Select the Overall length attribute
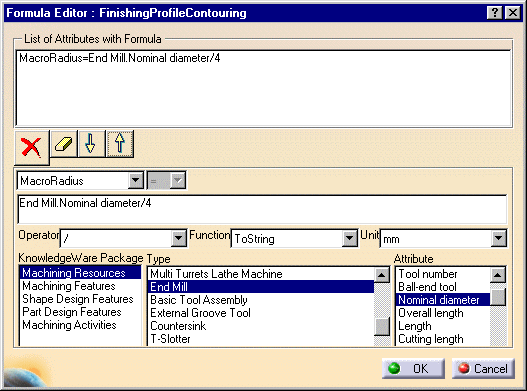Screen dimensions: 527x391 (431, 313)
